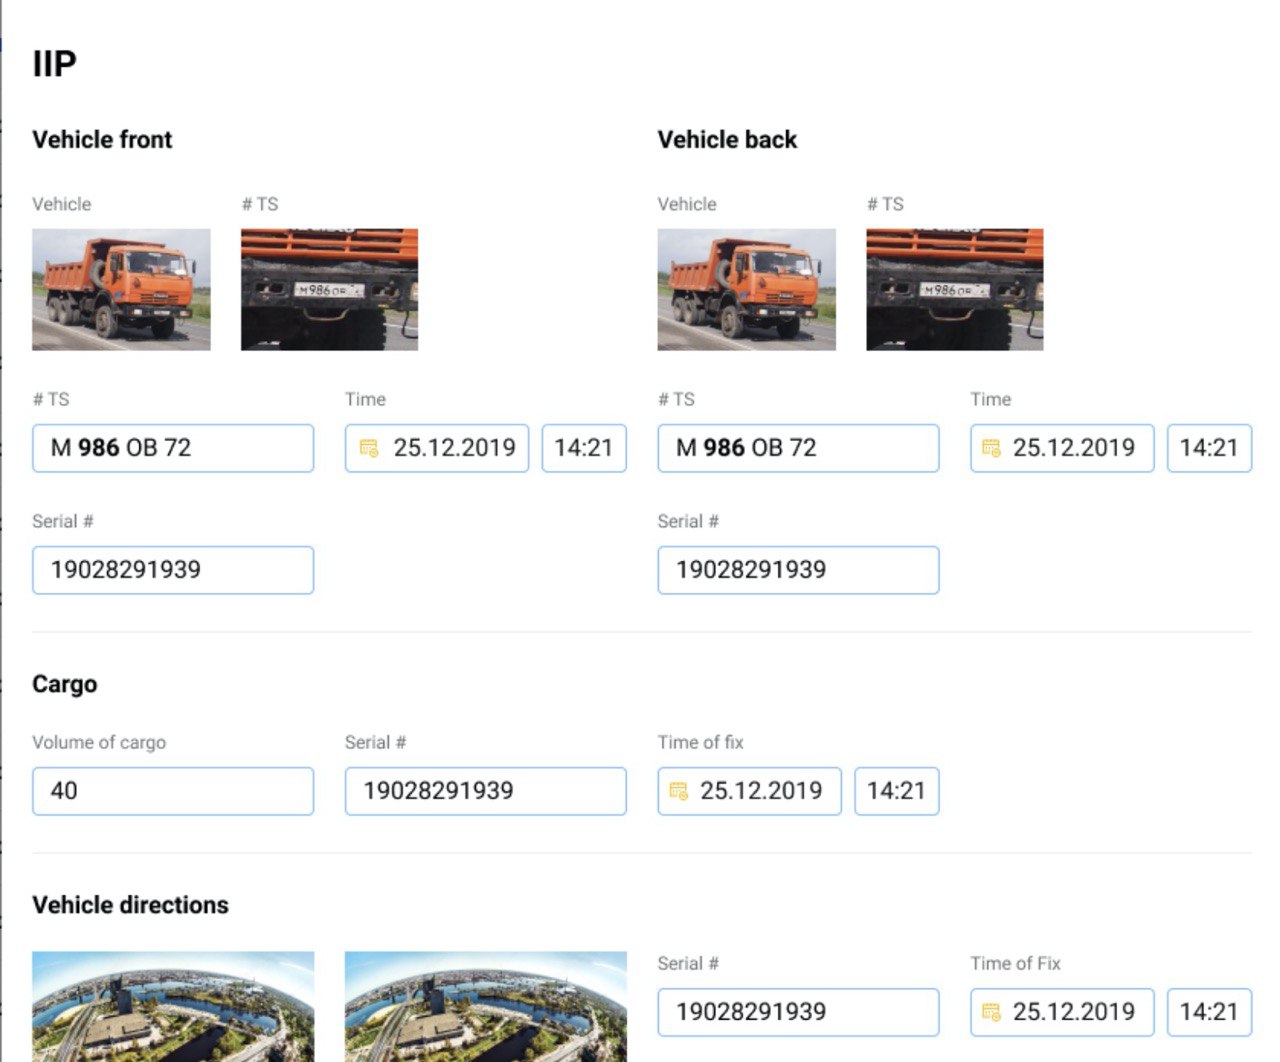Select Vehicle back time field 14:21

(1209, 448)
